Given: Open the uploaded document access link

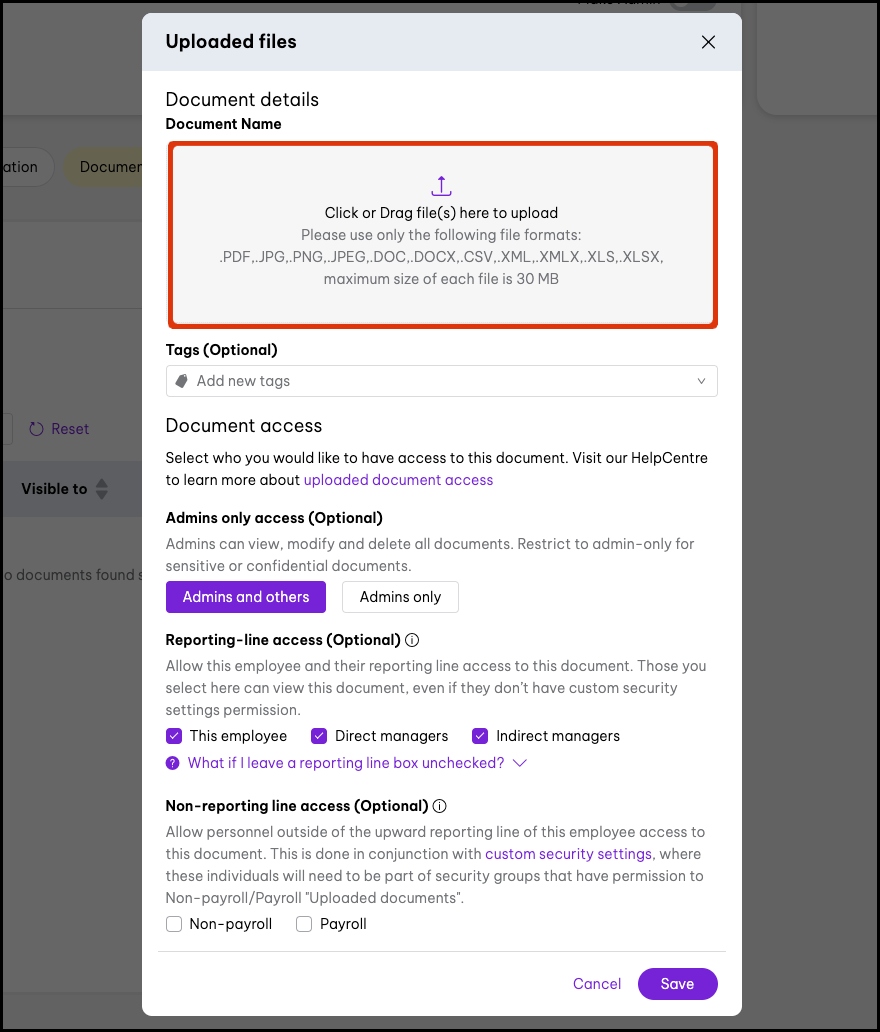Looking at the screenshot, I should click(x=398, y=480).
